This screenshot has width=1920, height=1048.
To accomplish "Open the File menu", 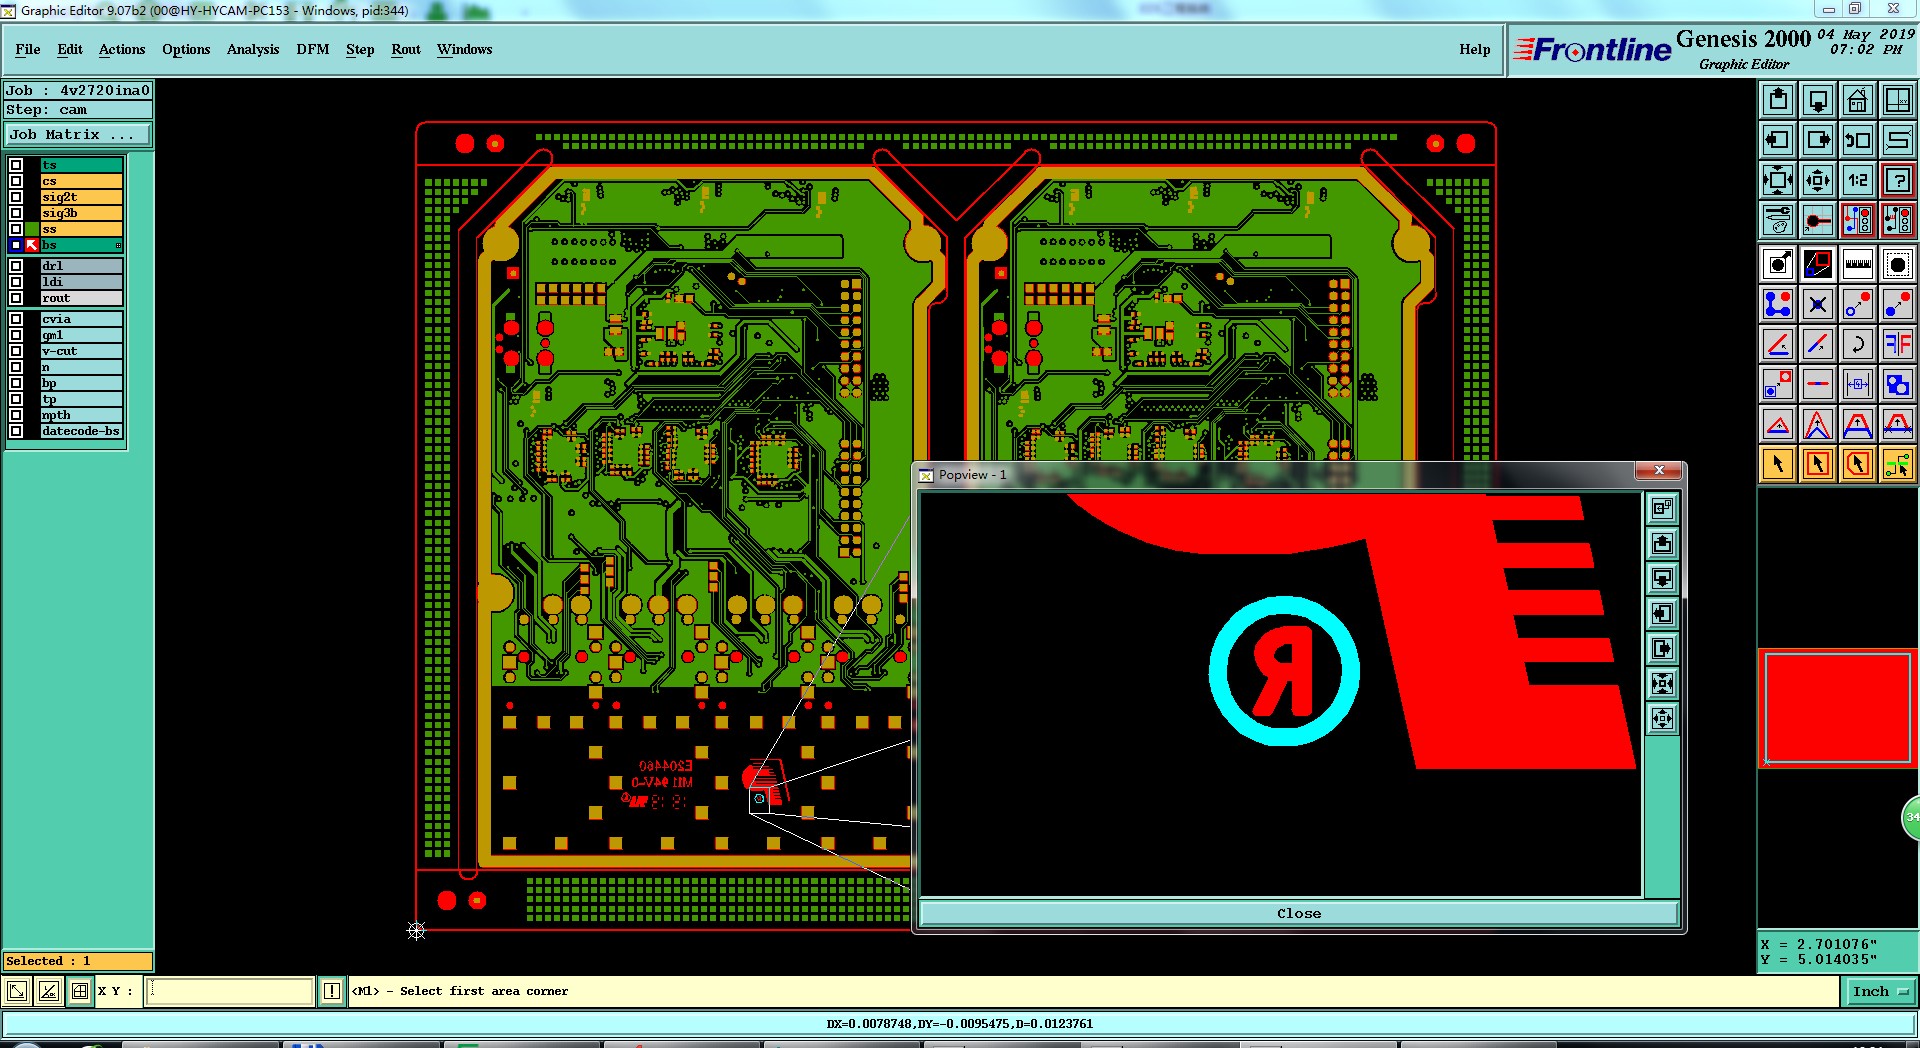I will click(x=28, y=49).
